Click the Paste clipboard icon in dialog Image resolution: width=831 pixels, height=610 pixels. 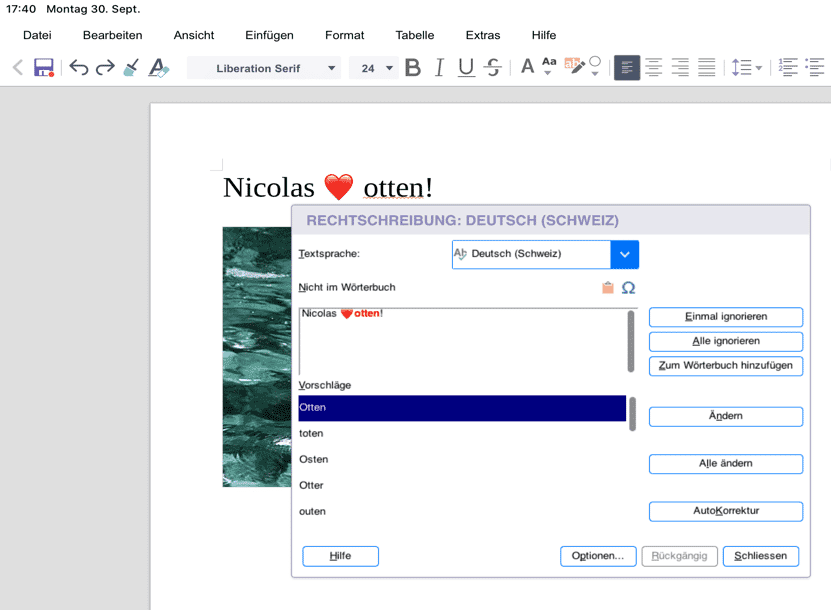coord(607,288)
